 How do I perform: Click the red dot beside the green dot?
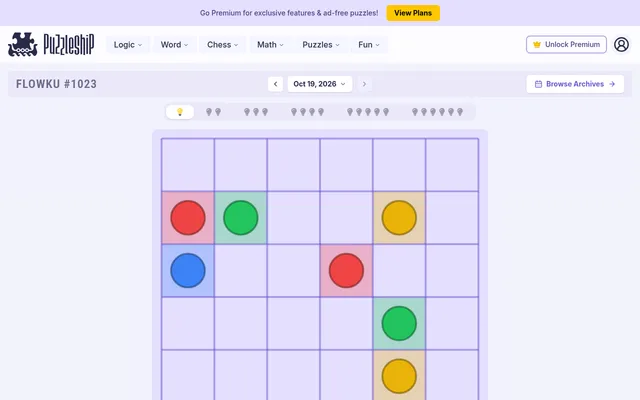pyautogui.click(x=188, y=218)
